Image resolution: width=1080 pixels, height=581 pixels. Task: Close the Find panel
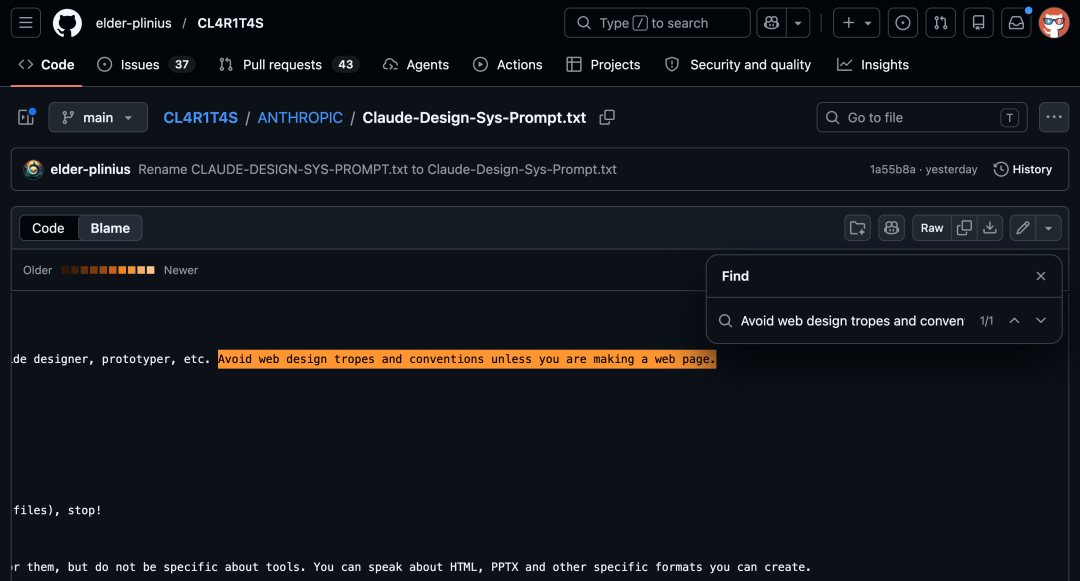point(1041,276)
